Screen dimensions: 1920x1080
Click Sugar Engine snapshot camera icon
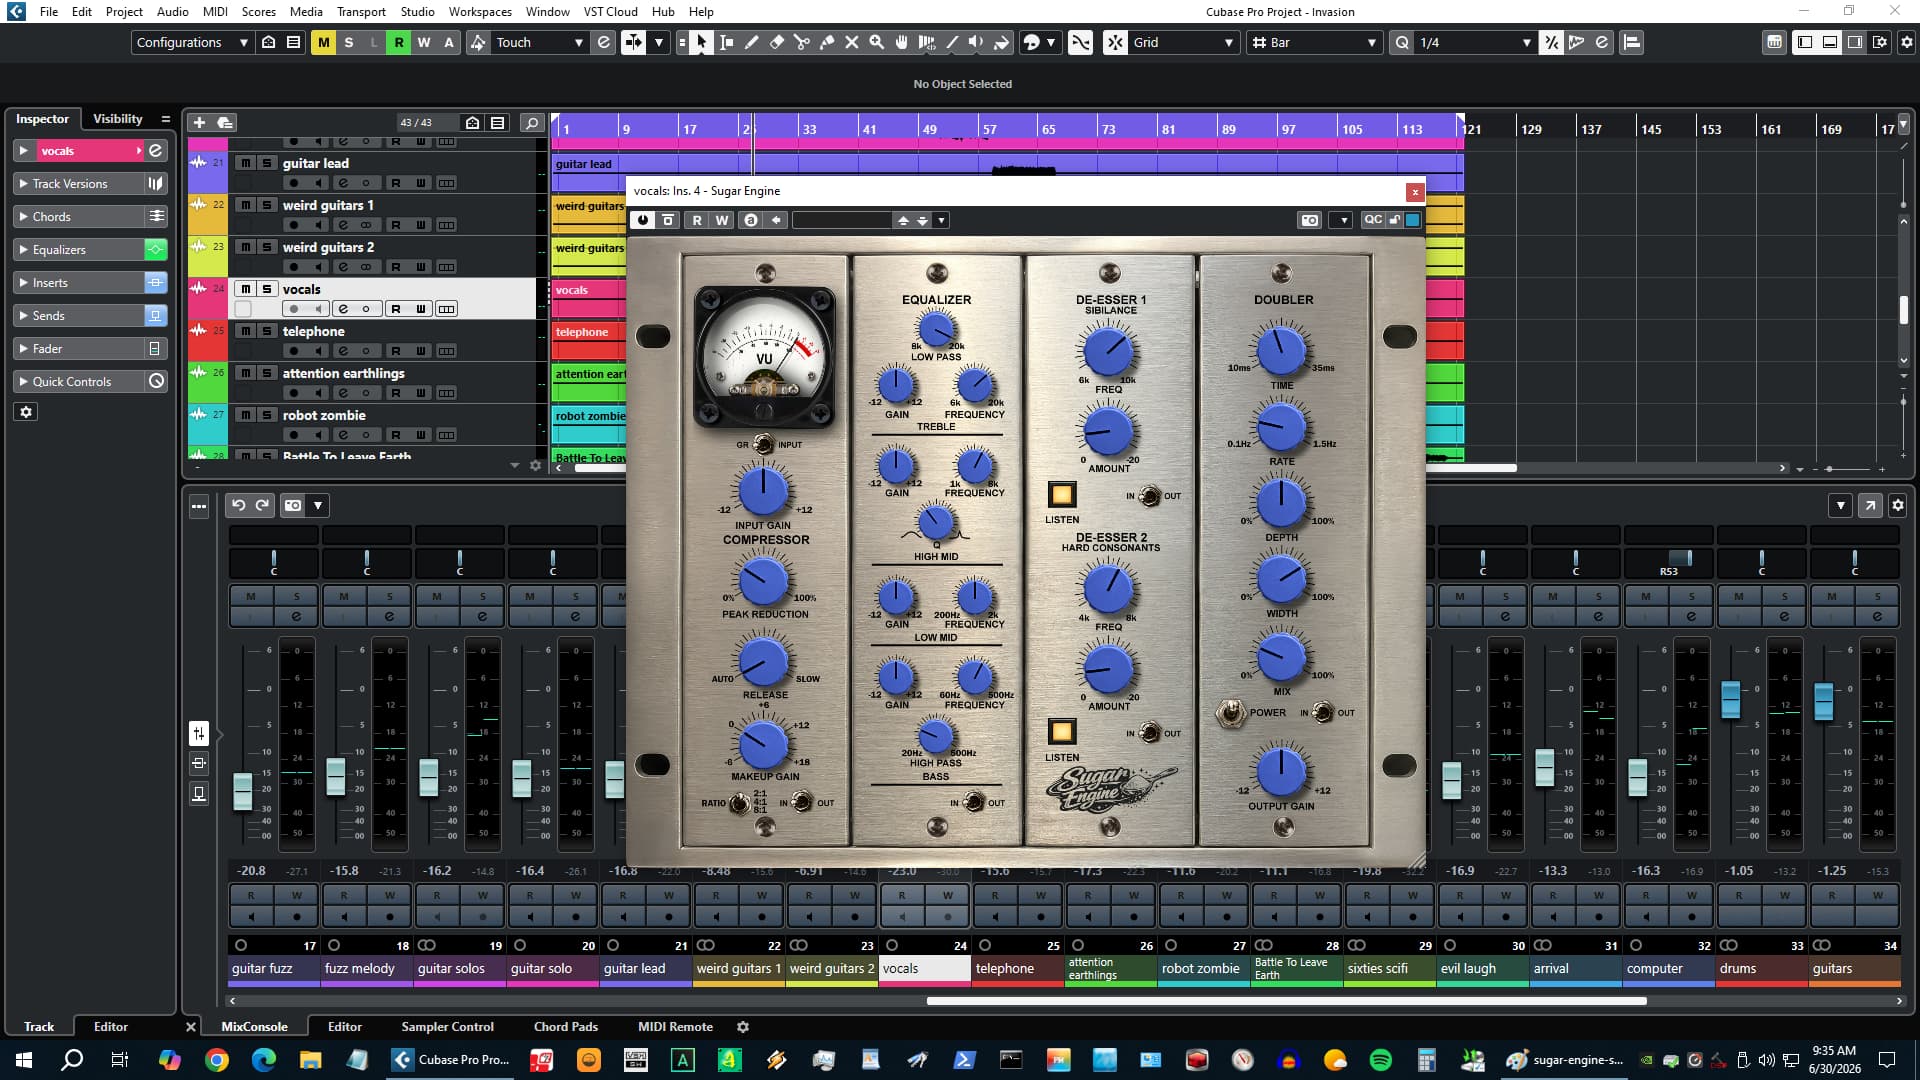point(1309,220)
